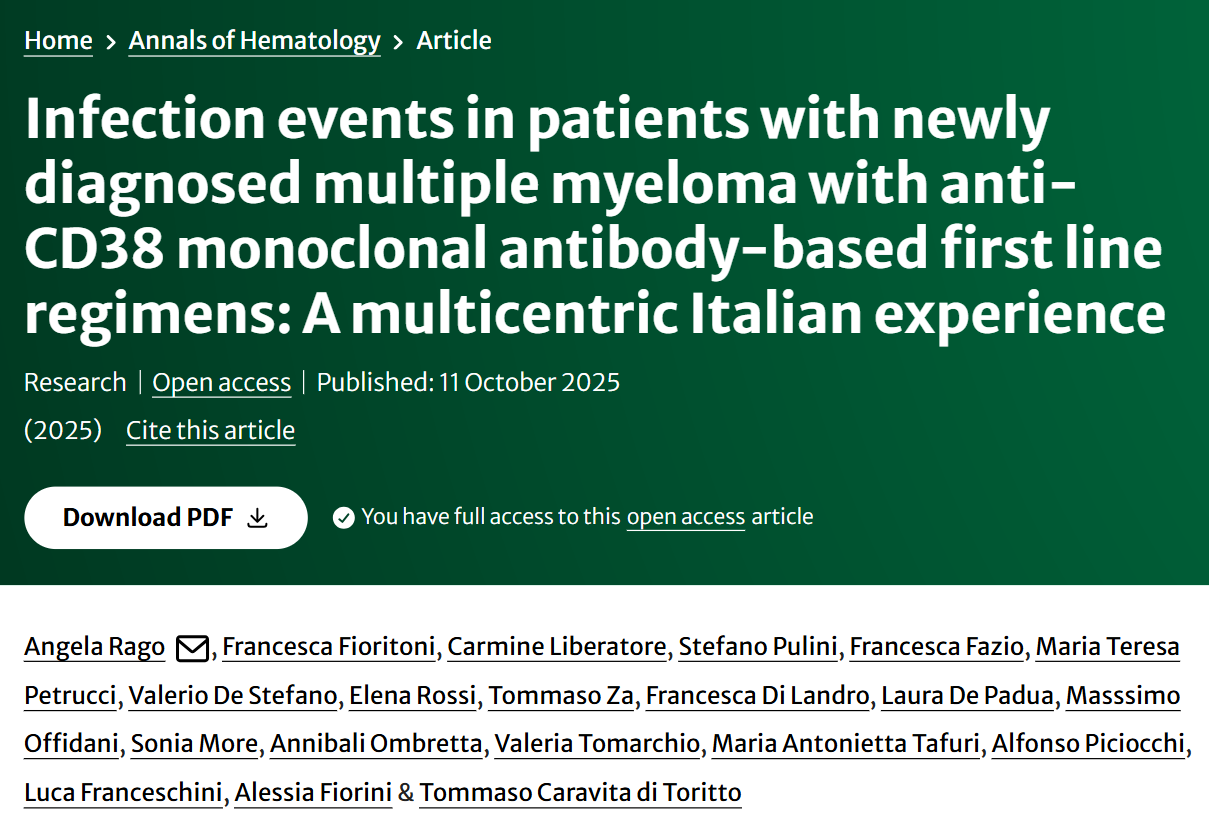Screen dimensions: 1209x831
Task: View author Francesca Fazio
Action: (936, 647)
